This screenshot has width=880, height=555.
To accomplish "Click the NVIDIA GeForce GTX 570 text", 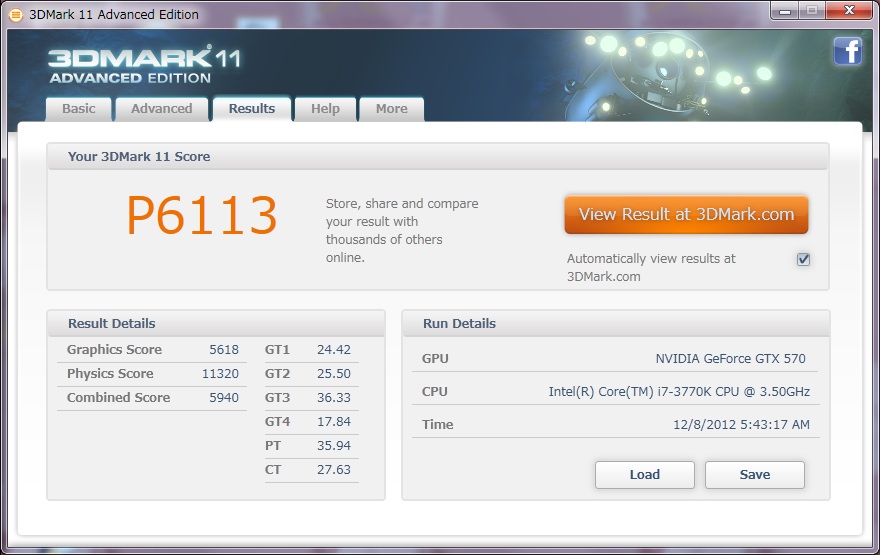I will [730, 359].
